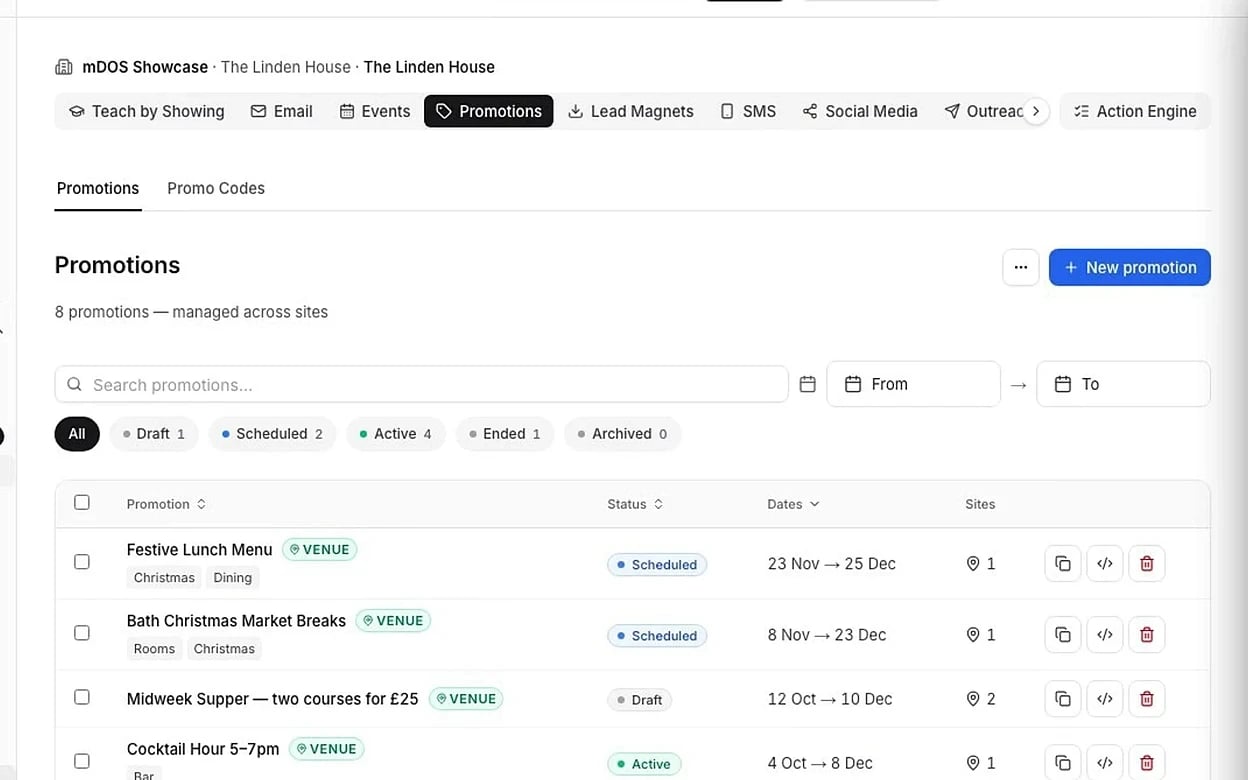Click VENUE badge on Bath Christmas Market Breaks
This screenshot has height=780, width=1248.
click(393, 620)
